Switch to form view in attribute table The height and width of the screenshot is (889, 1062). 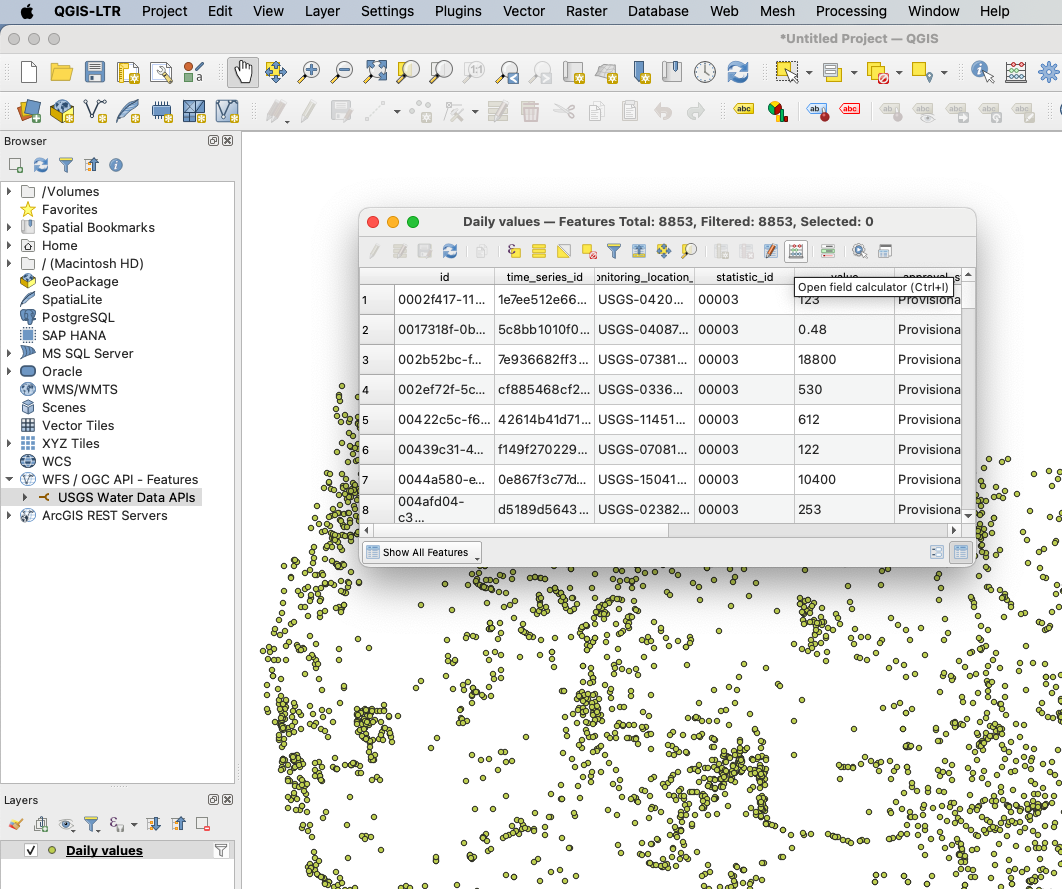click(x=937, y=552)
